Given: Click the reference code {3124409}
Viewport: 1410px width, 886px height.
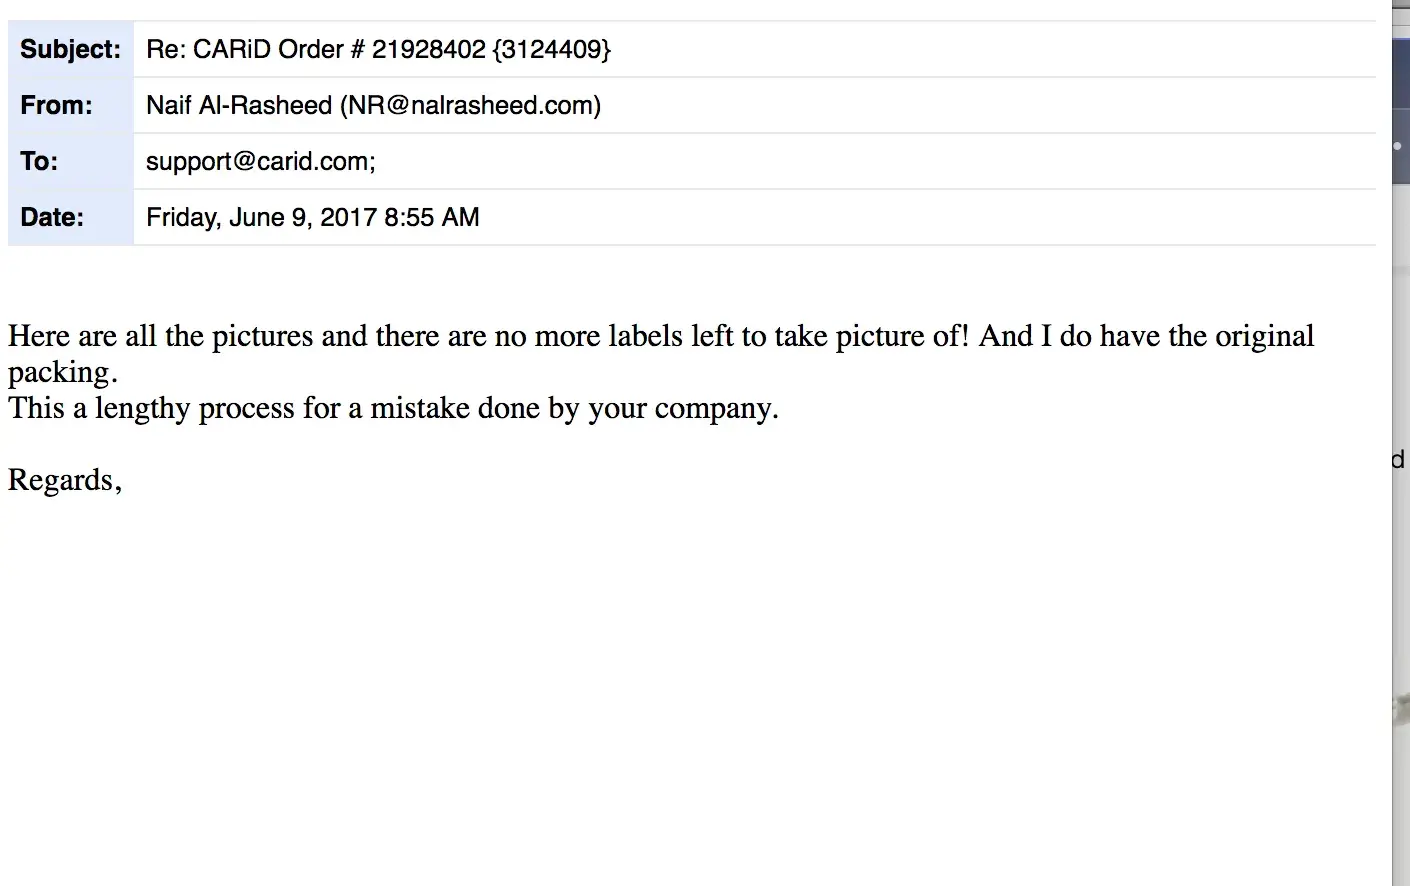Looking at the screenshot, I should (x=551, y=49).
